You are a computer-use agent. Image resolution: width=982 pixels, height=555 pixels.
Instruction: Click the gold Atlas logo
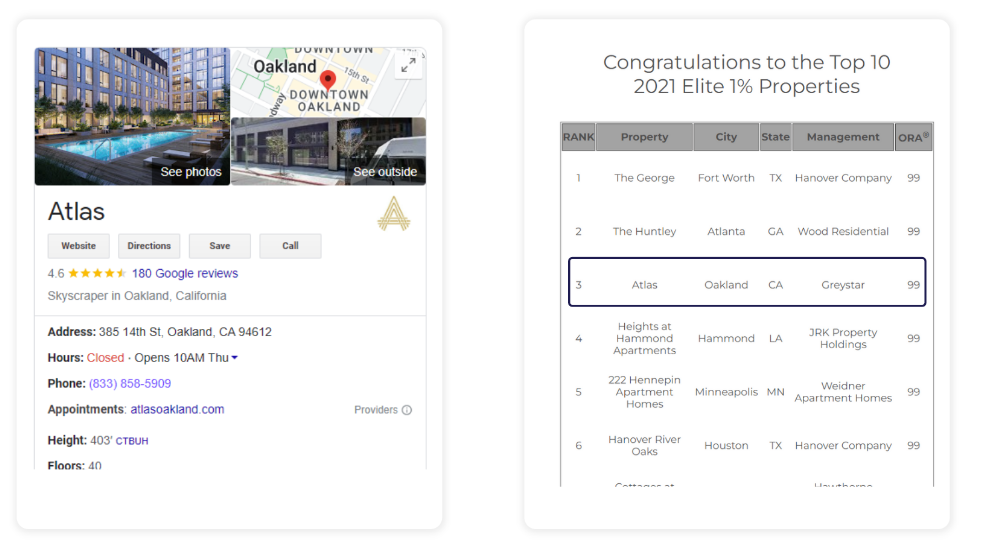pos(393,213)
